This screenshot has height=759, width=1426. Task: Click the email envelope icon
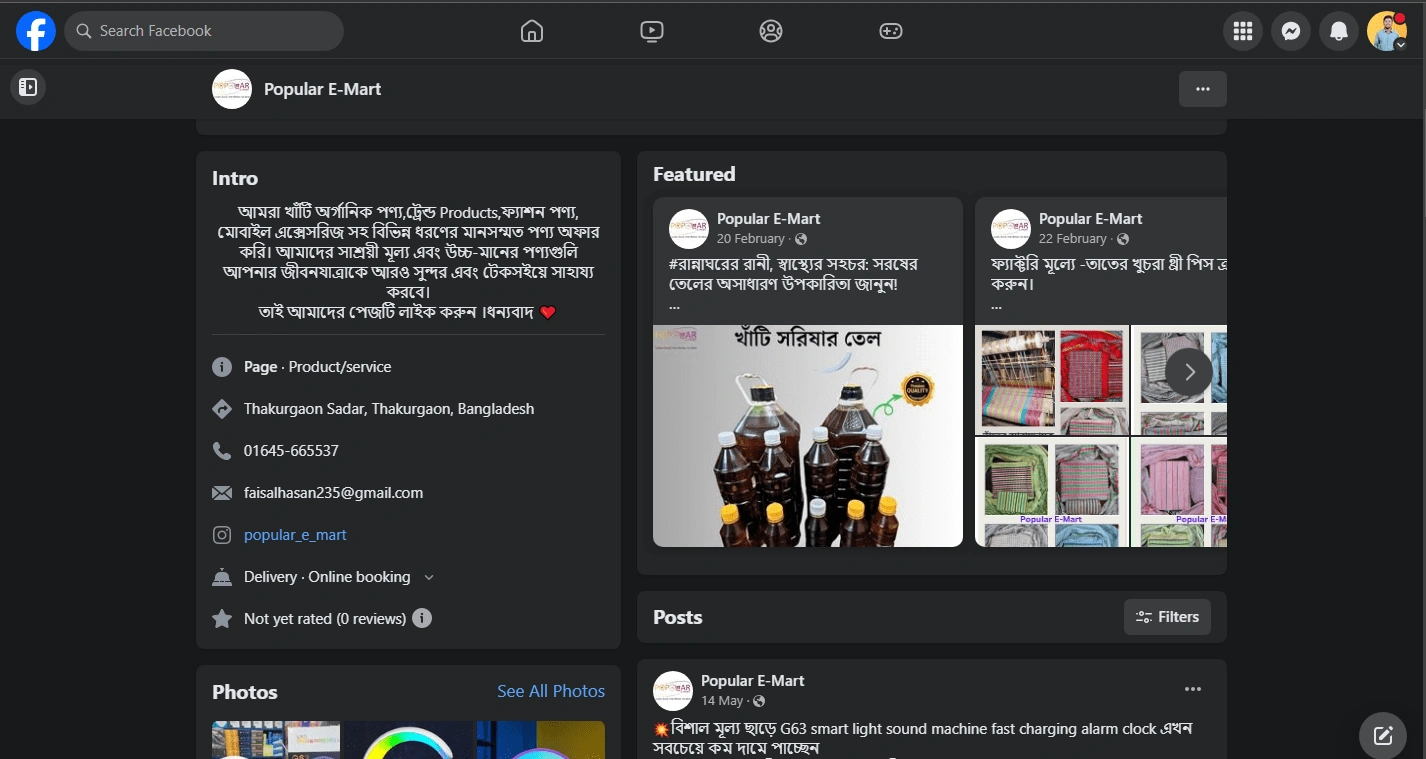pyautogui.click(x=222, y=493)
